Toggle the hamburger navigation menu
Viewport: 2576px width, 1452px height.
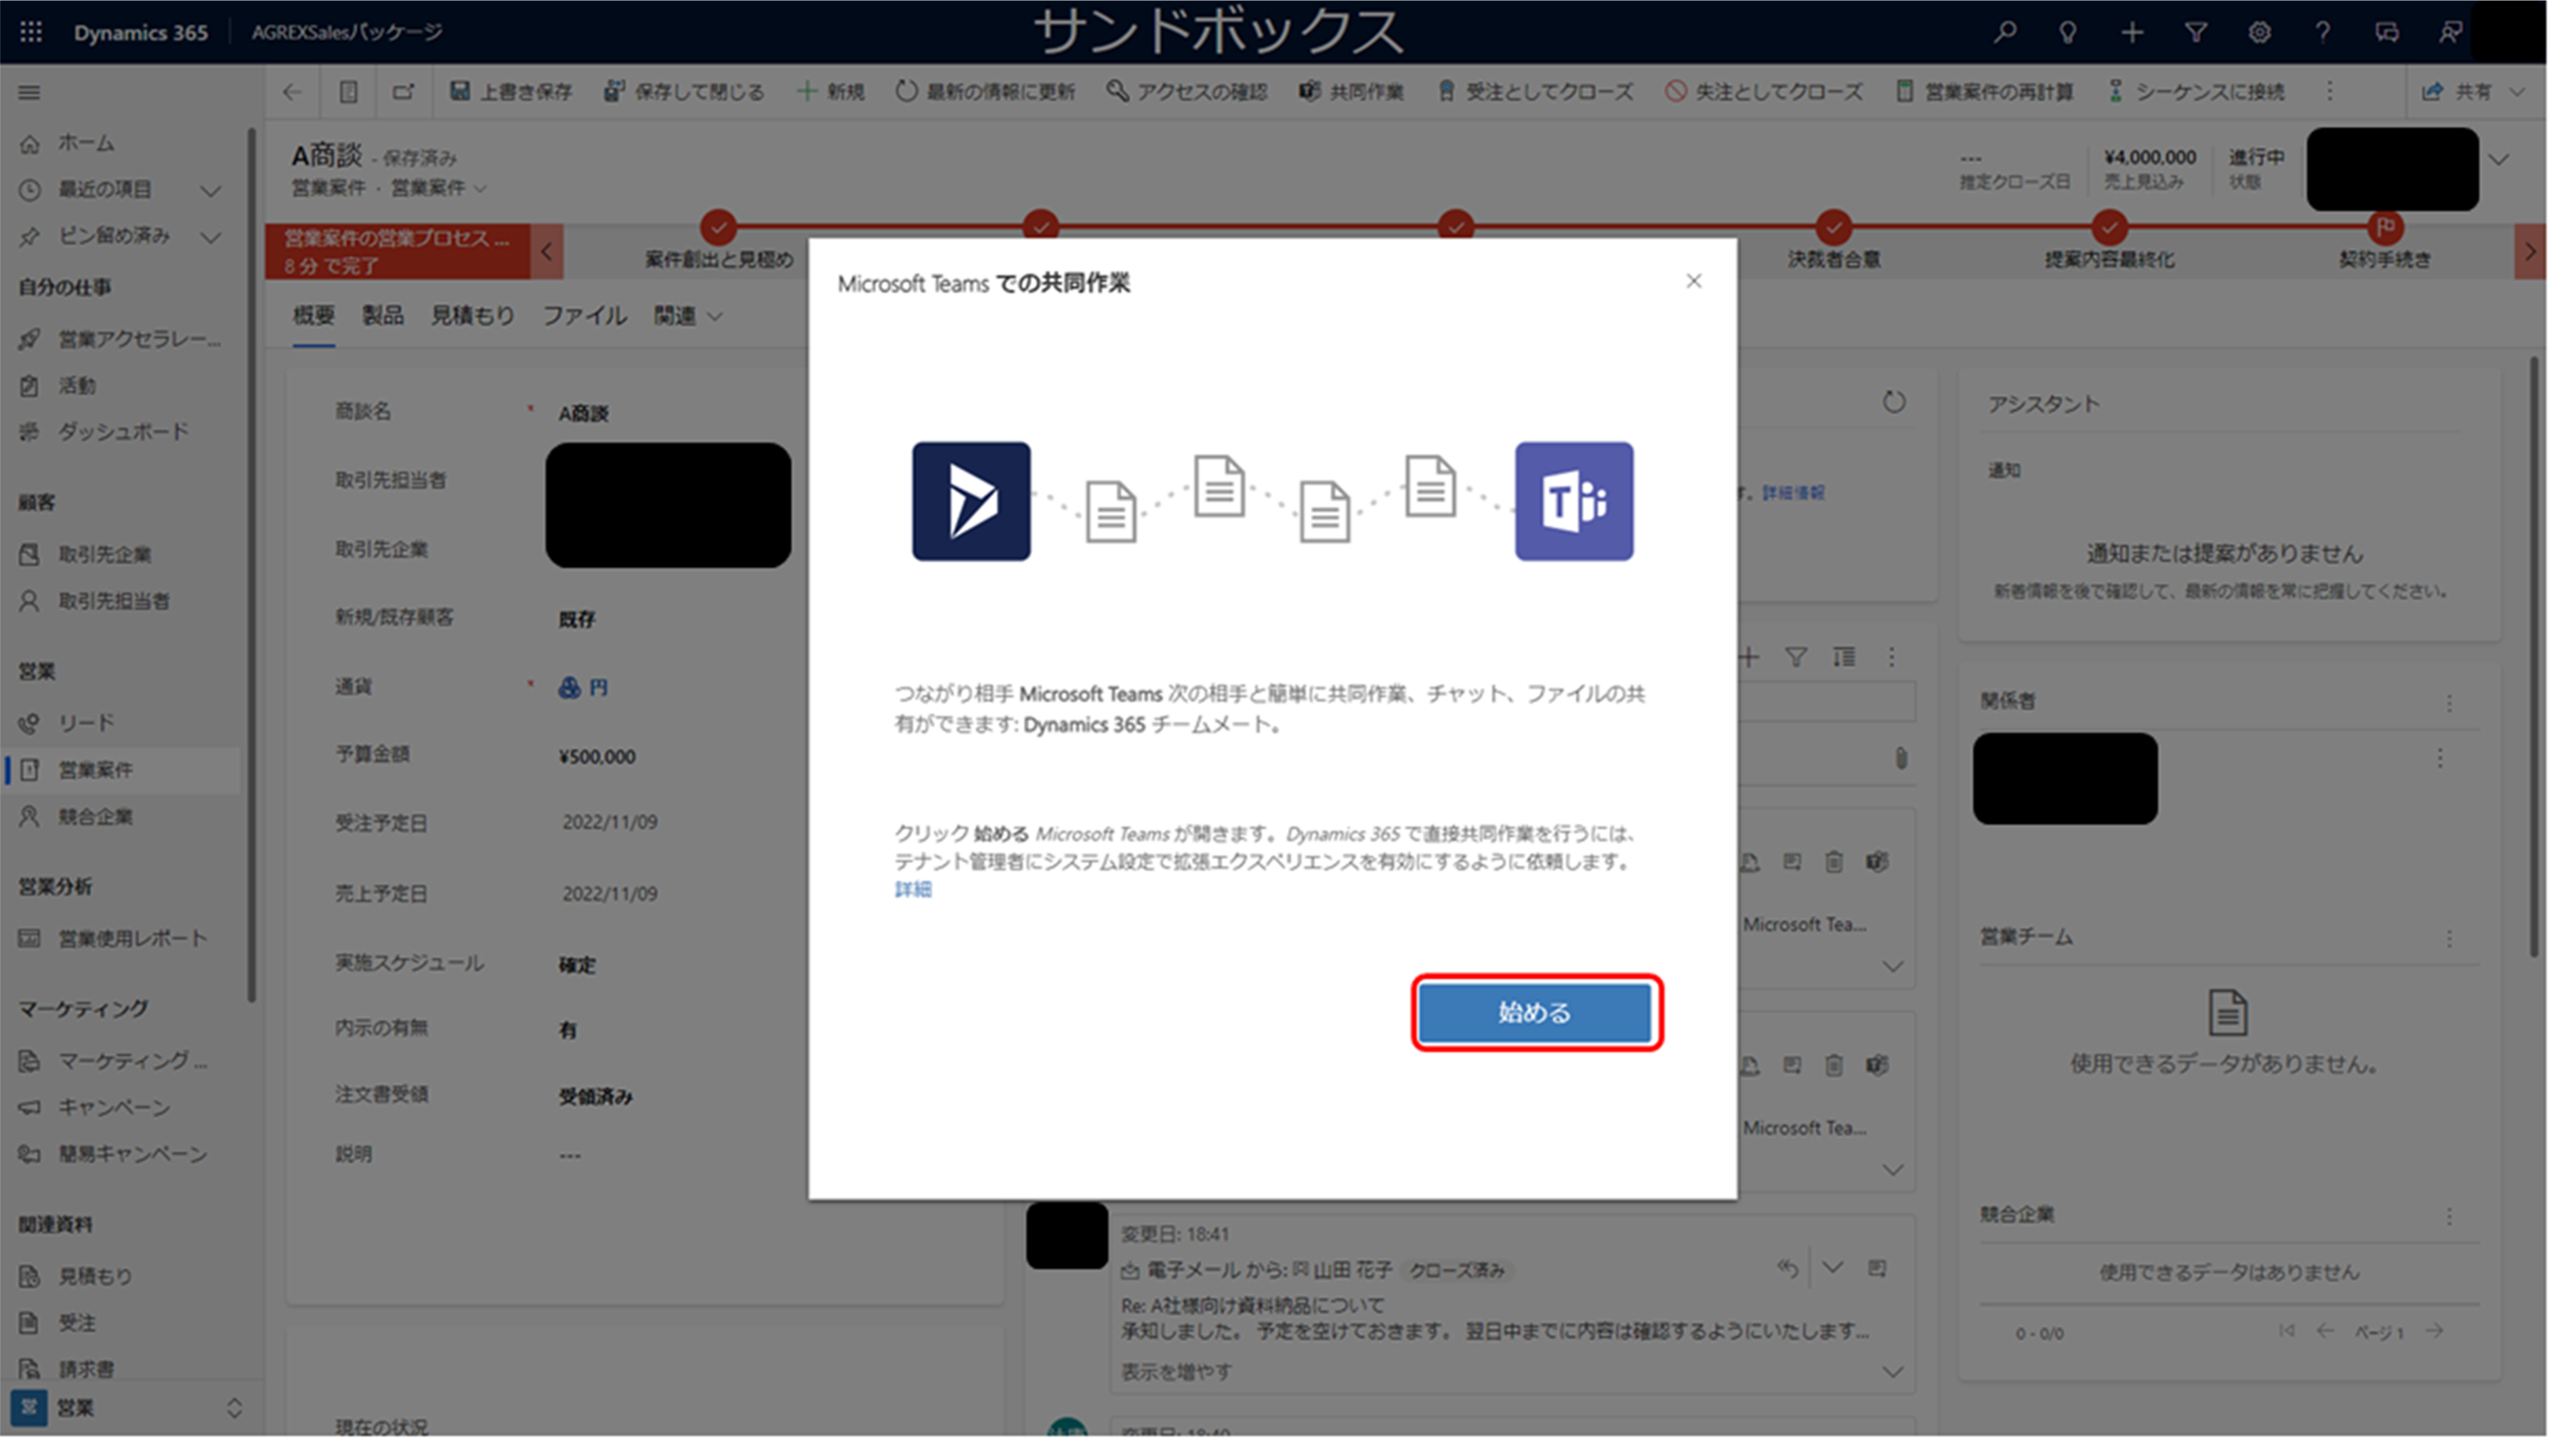pos(30,92)
